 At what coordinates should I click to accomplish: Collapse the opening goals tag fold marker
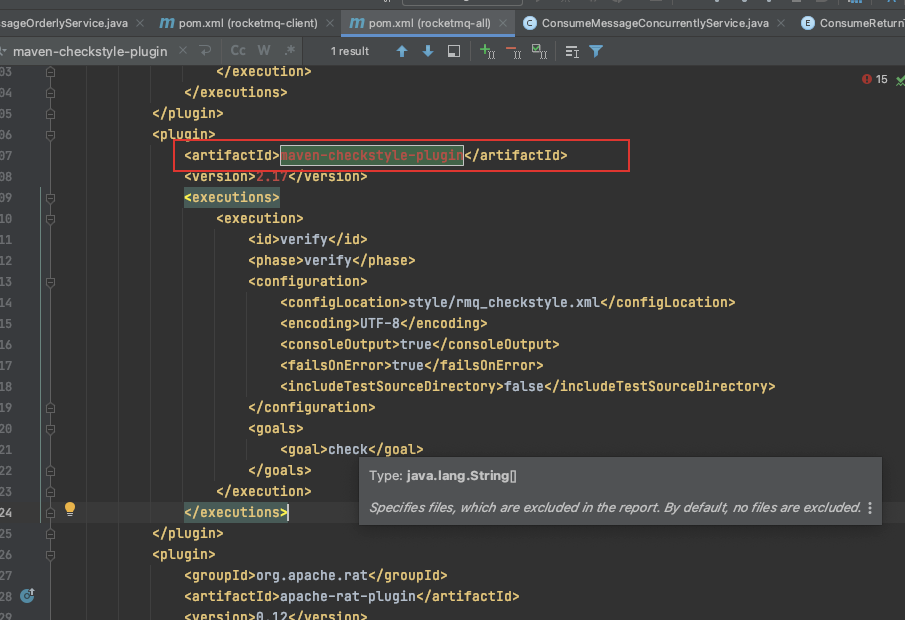[50, 429]
